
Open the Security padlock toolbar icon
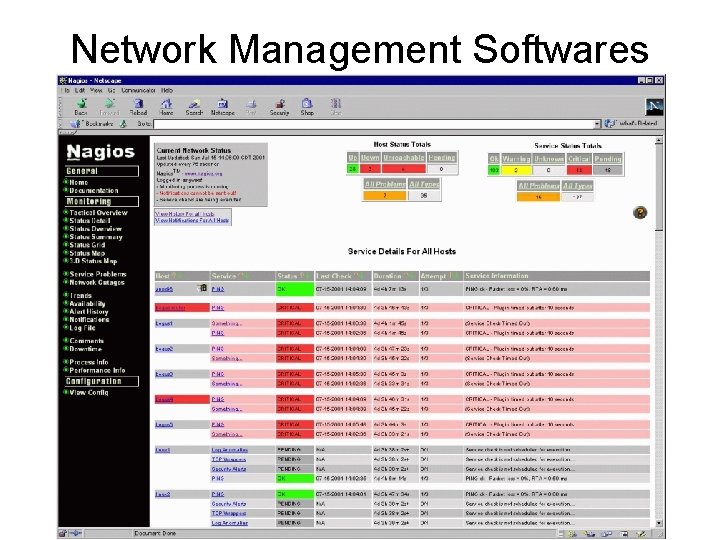click(x=279, y=107)
